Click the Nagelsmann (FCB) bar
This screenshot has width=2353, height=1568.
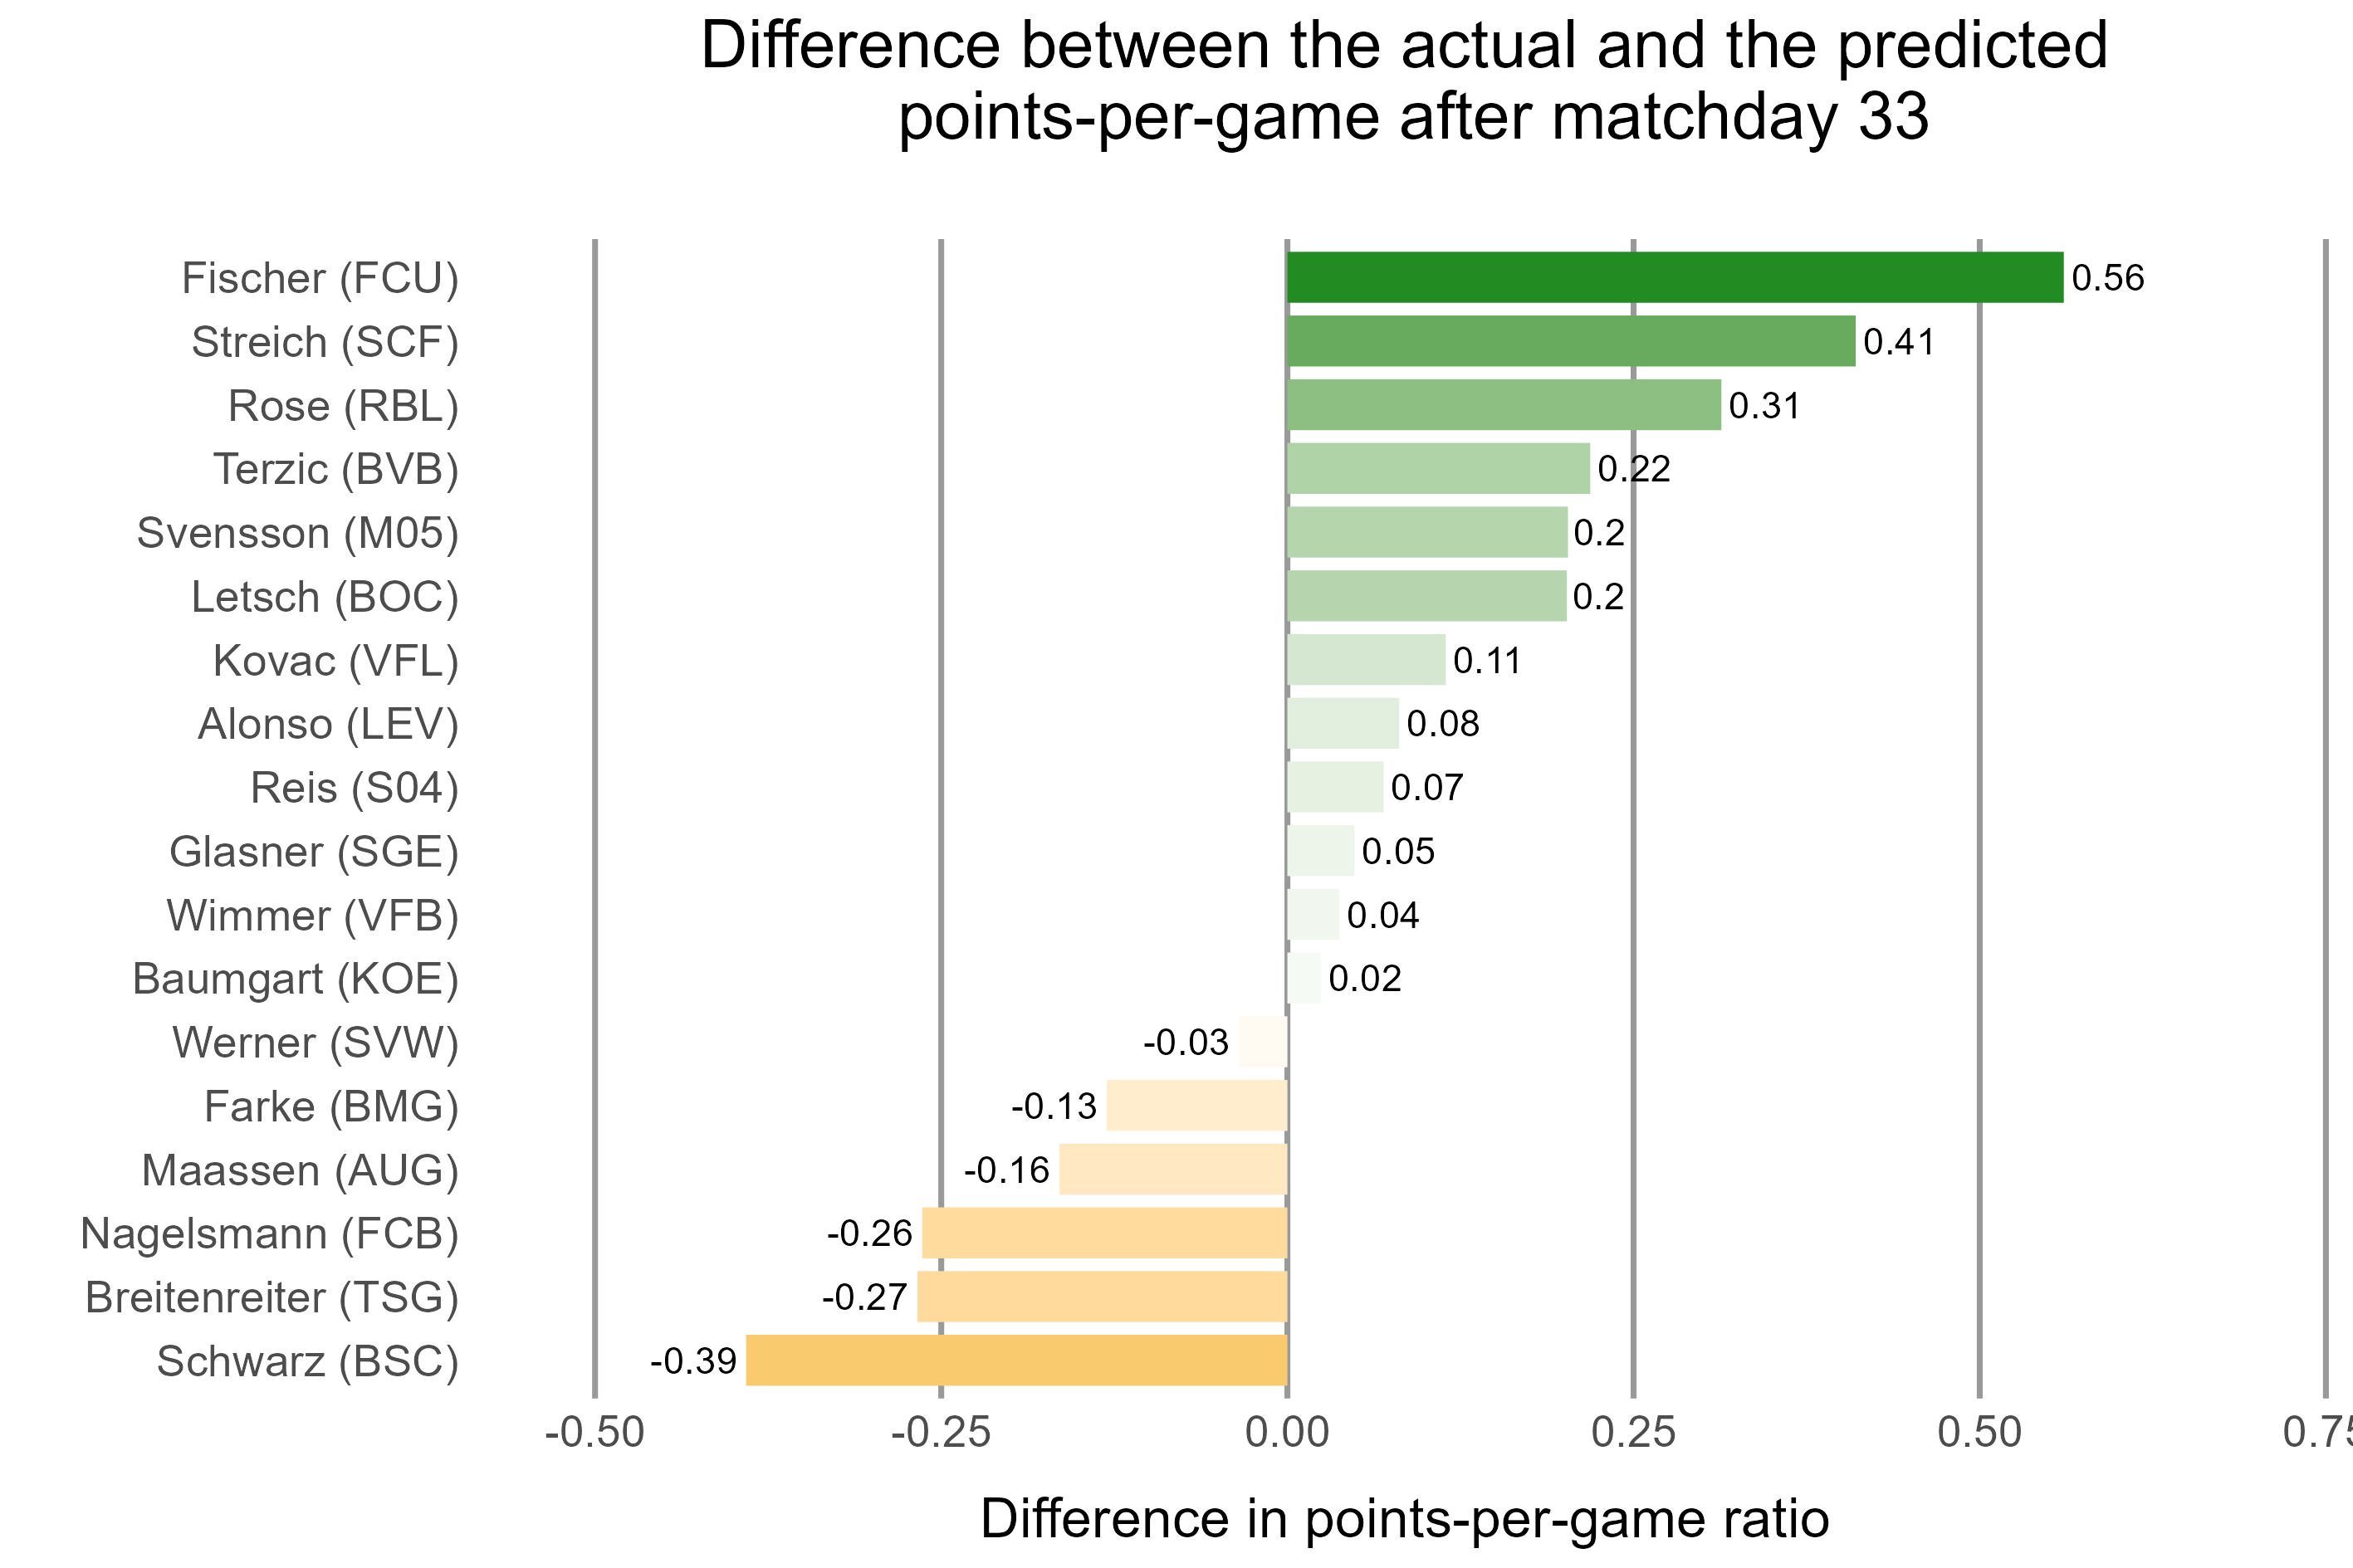coord(1104,1233)
